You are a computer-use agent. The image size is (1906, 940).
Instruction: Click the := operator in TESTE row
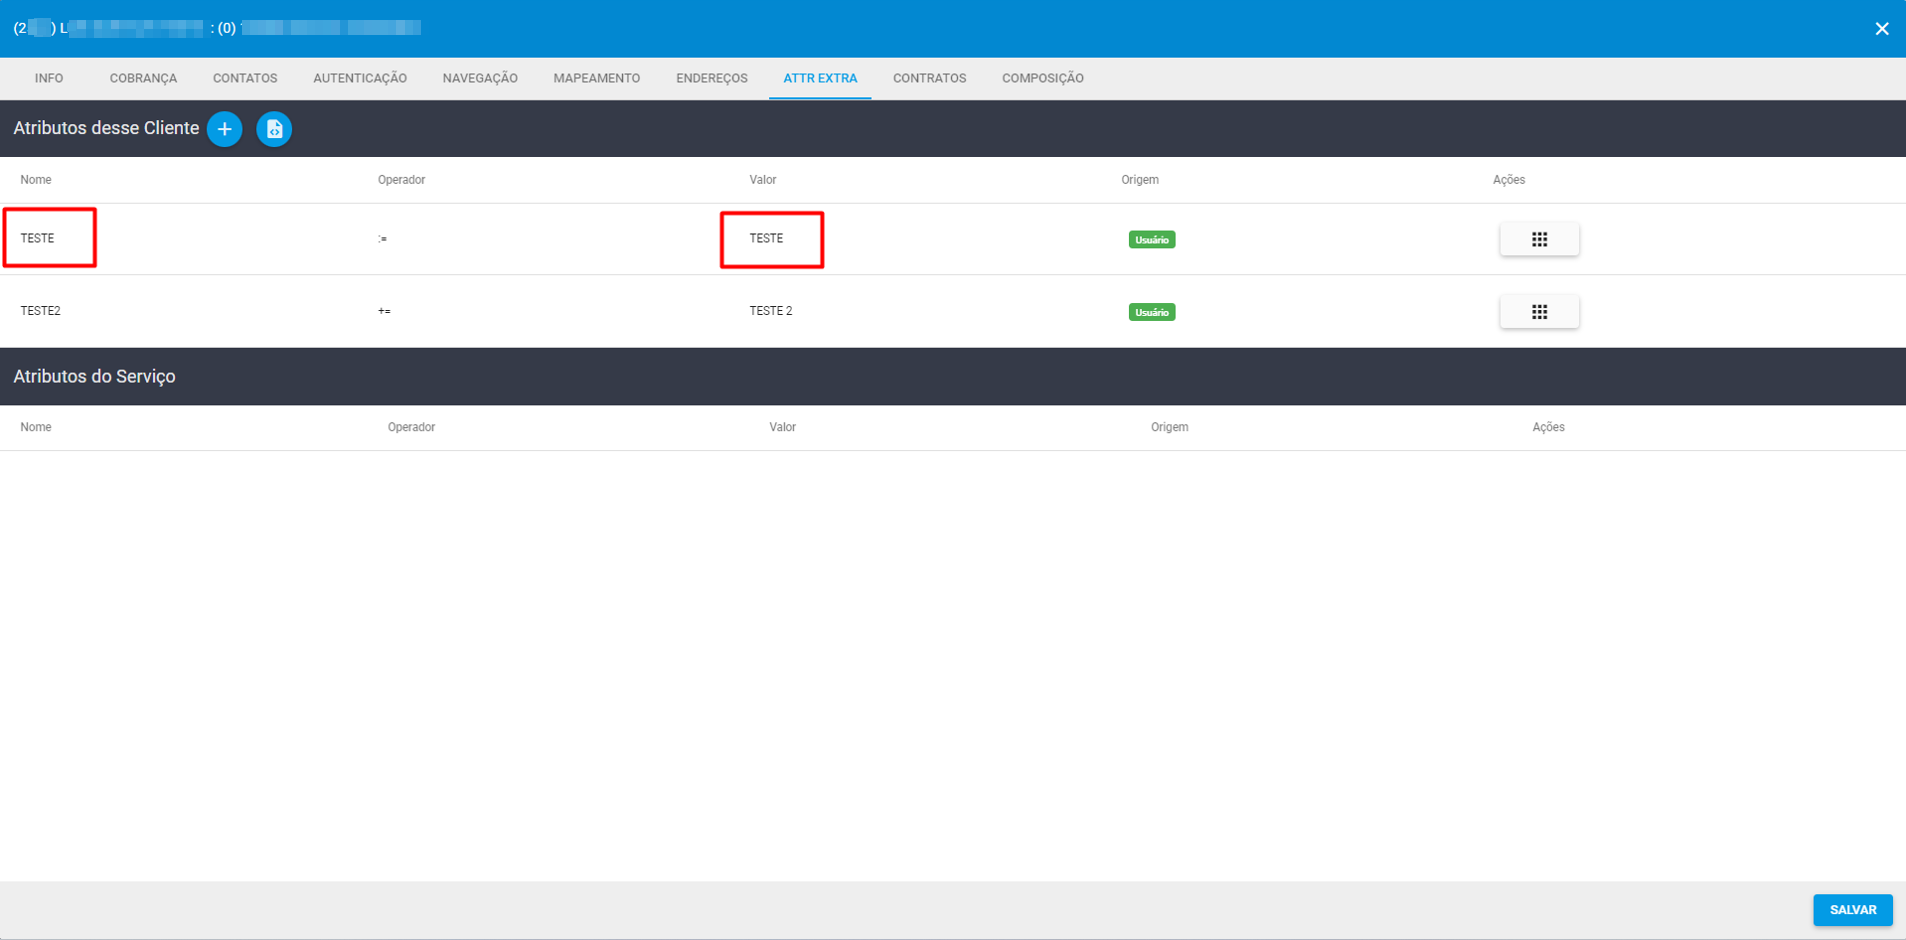(x=383, y=239)
